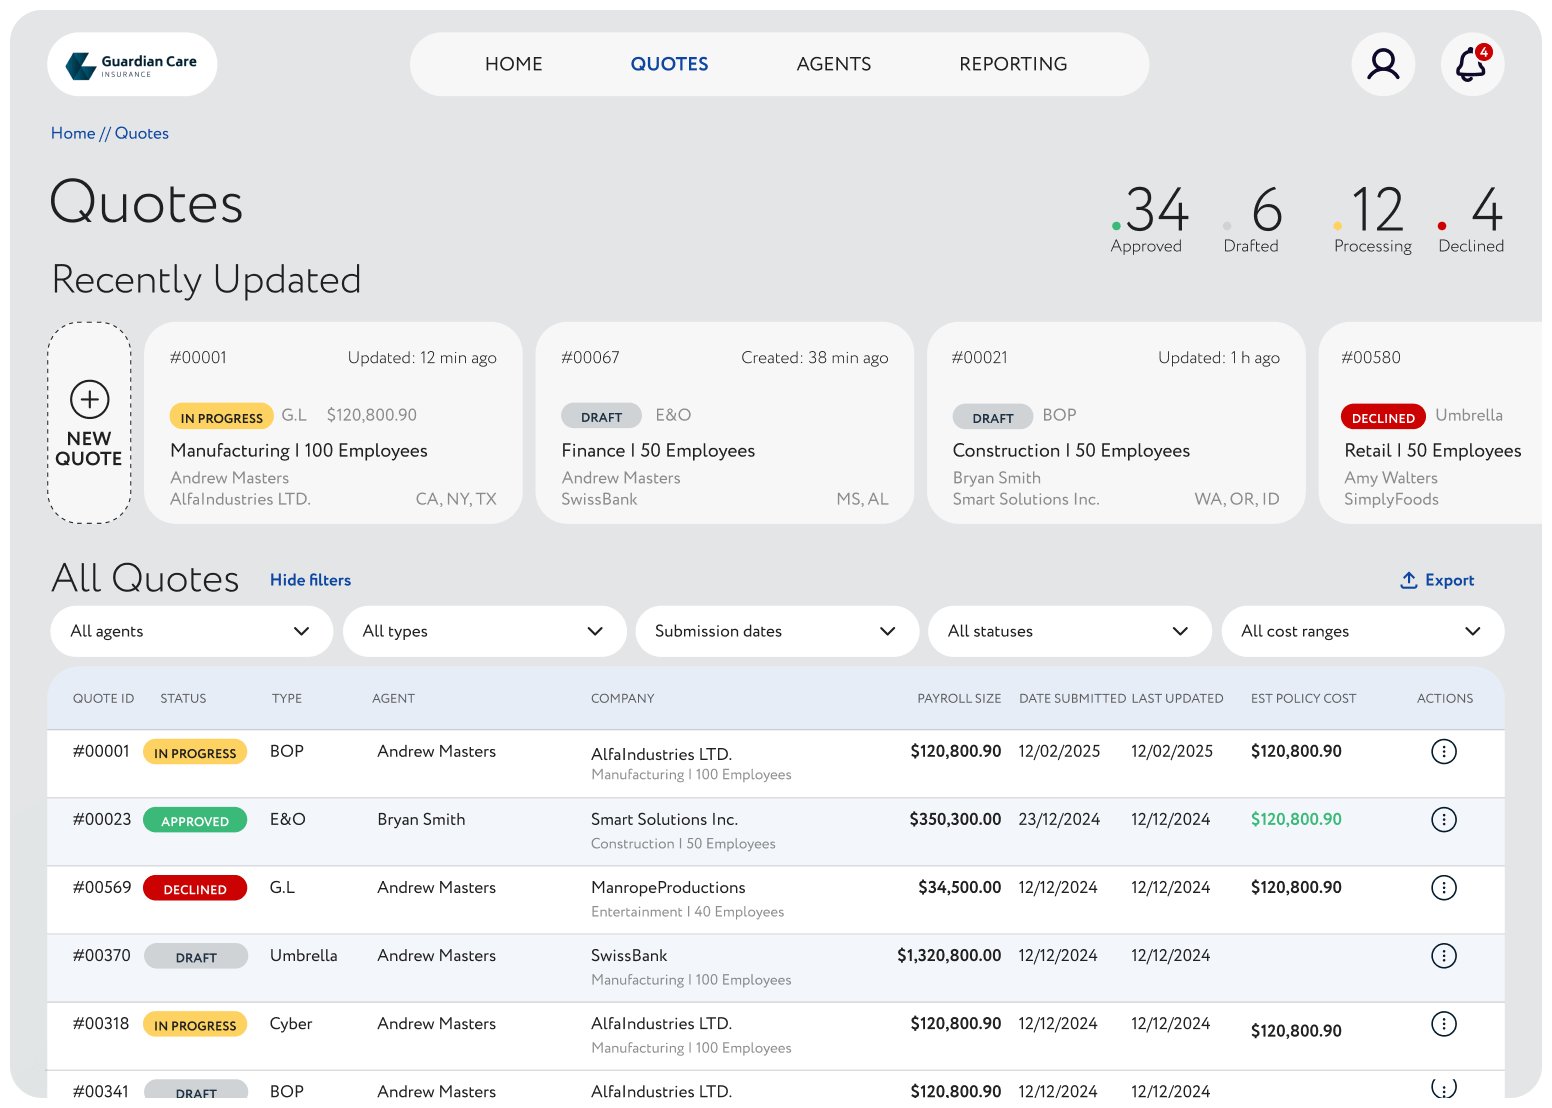Screen dimensions: 1552x1108
Task: Click Home in the breadcrumb trail
Action: tap(72, 133)
